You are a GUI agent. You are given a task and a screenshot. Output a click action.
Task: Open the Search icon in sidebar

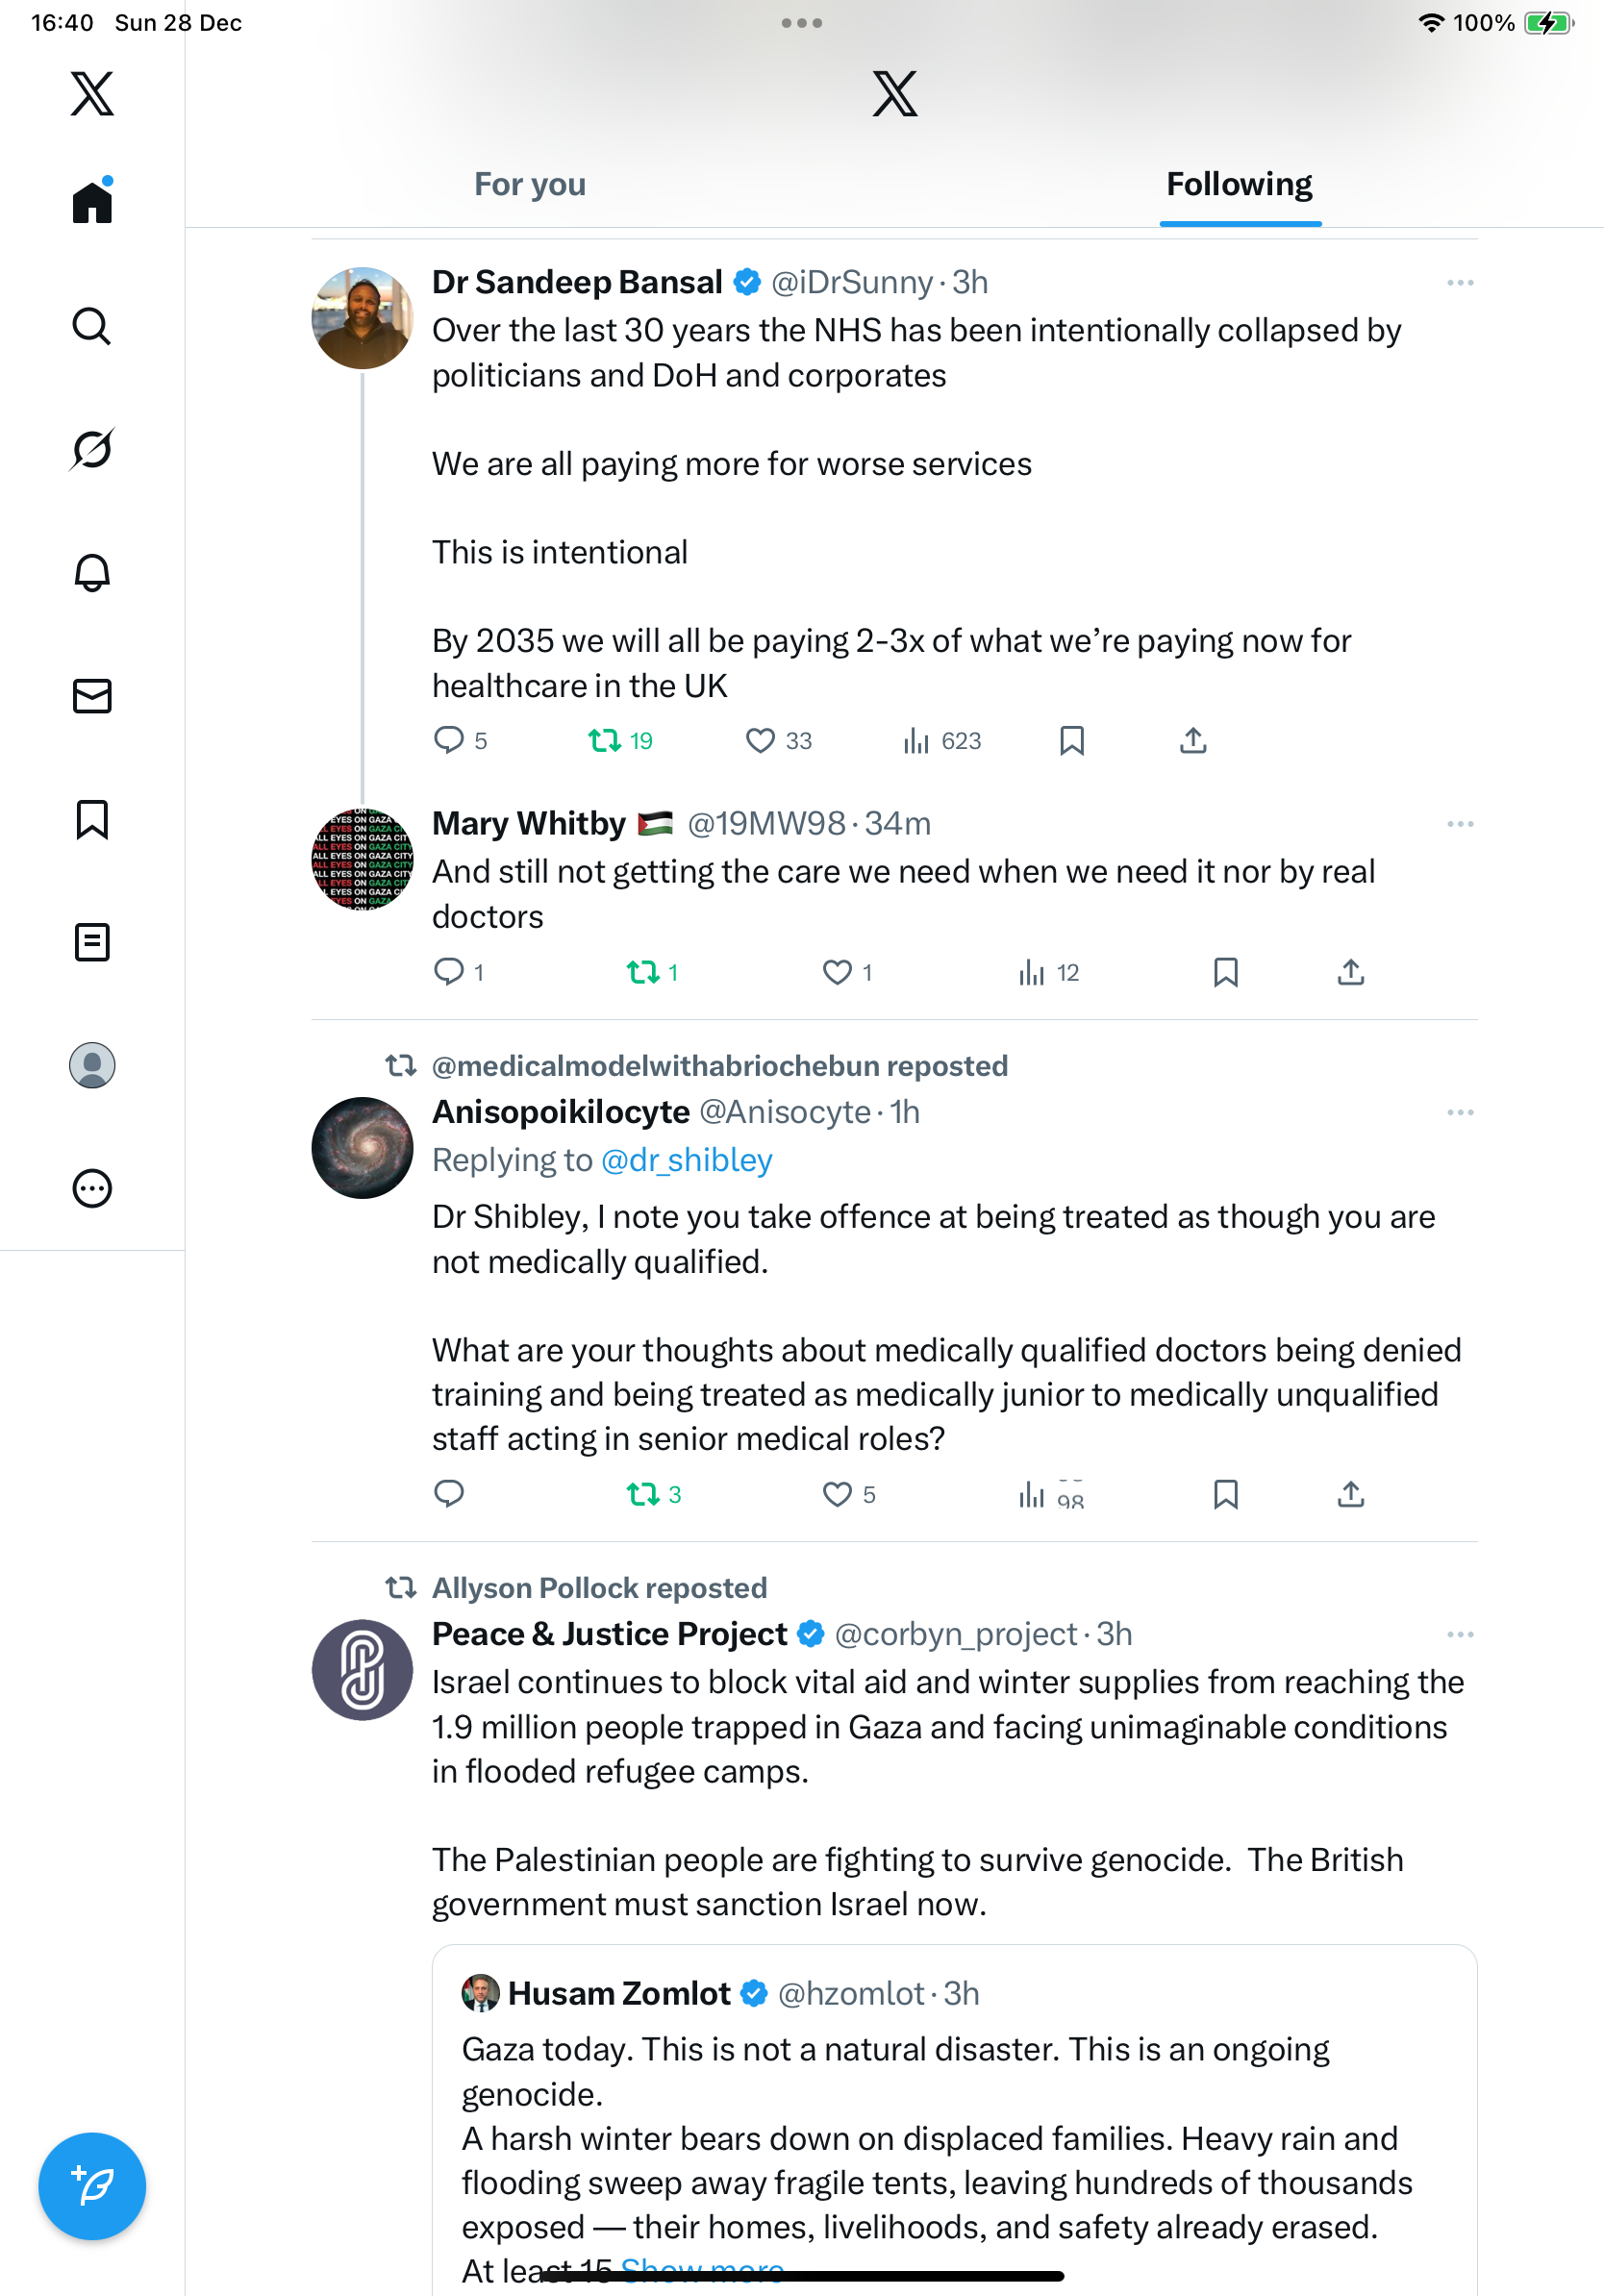[92, 326]
